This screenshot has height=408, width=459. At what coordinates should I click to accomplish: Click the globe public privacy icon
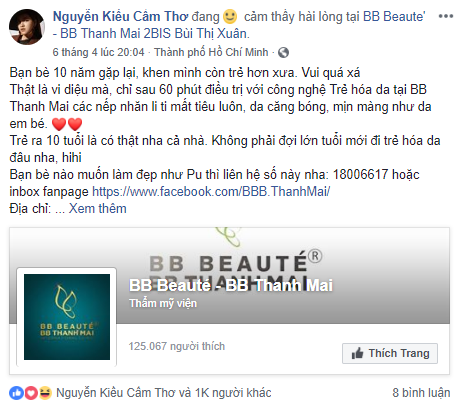coord(283,52)
